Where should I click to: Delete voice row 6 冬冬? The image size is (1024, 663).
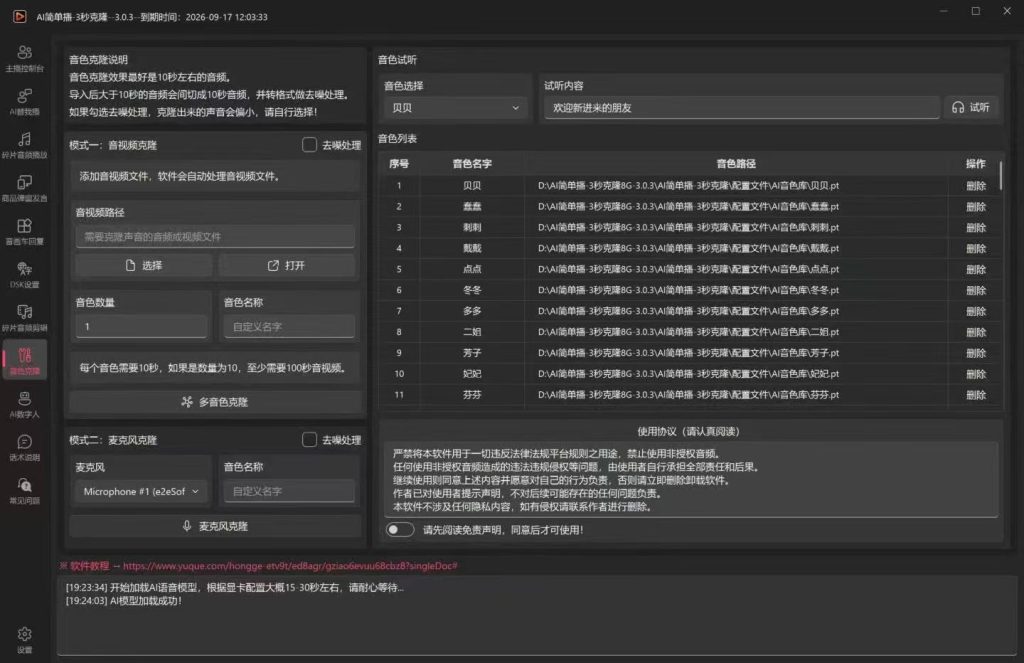pyautogui.click(x=976, y=290)
